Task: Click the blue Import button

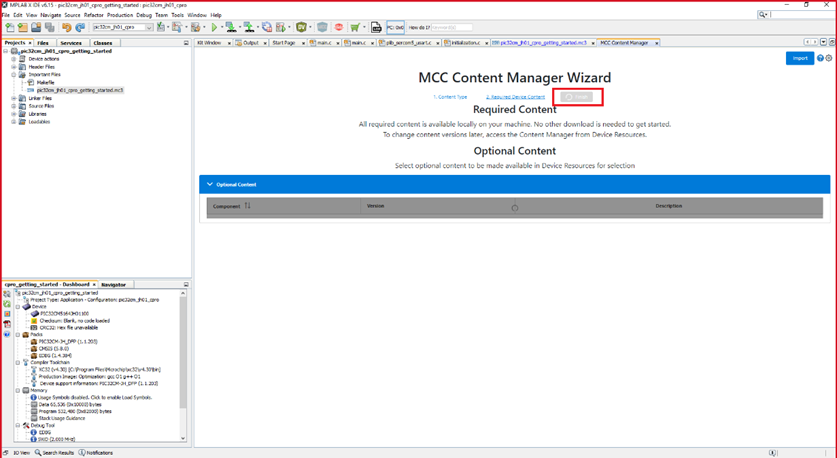Action: pyautogui.click(x=799, y=58)
